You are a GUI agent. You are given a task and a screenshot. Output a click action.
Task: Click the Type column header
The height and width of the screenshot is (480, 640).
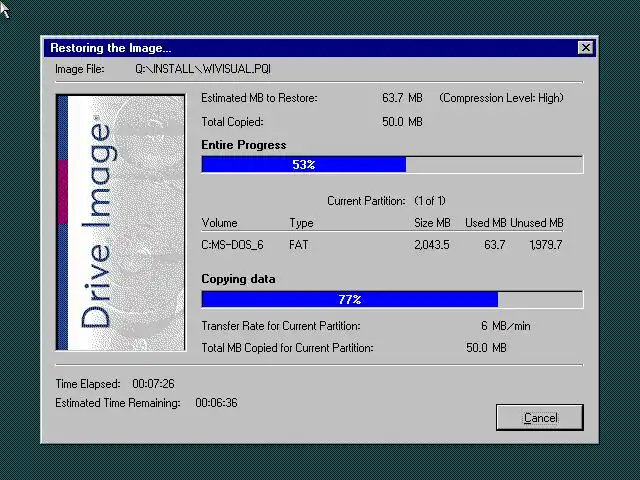tap(301, 223)
